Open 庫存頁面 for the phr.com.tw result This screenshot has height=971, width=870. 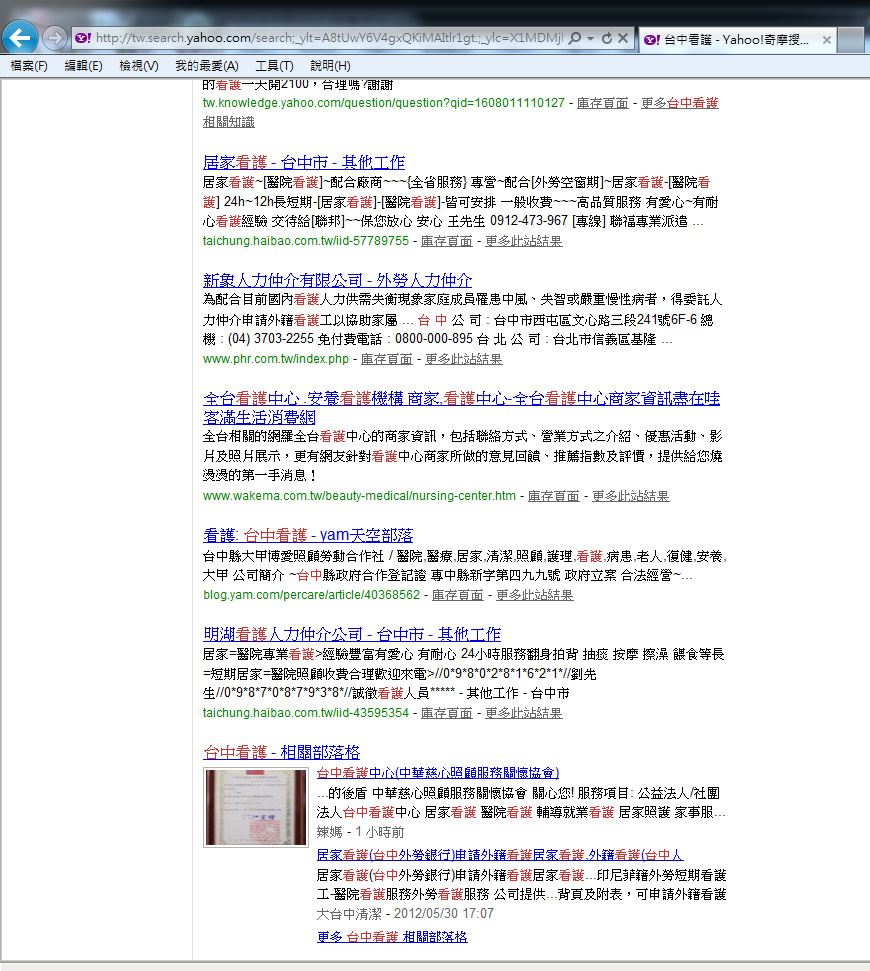(386, 359)
